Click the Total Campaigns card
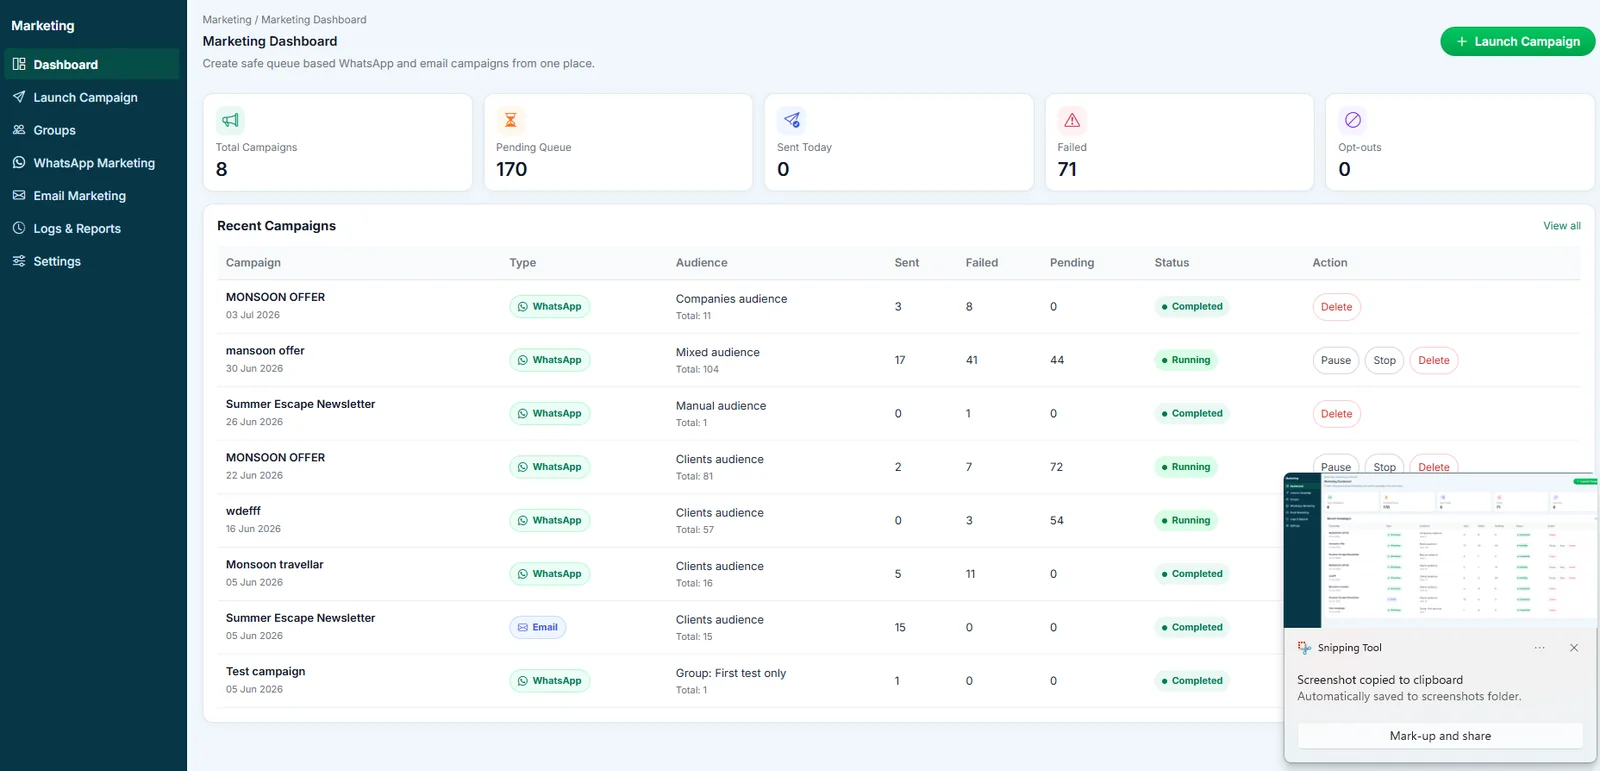This screenshot has height=771, width=1600. (x=338, y=142)
